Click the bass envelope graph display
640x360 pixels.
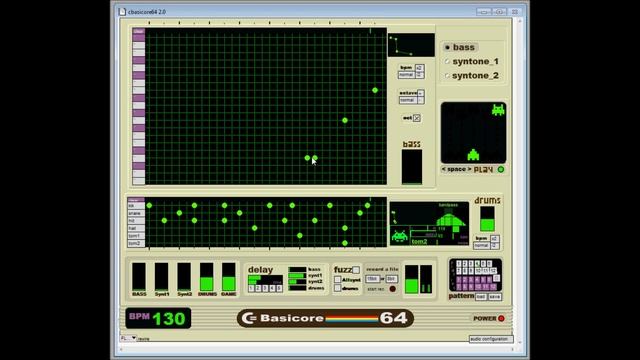[411, 45]
